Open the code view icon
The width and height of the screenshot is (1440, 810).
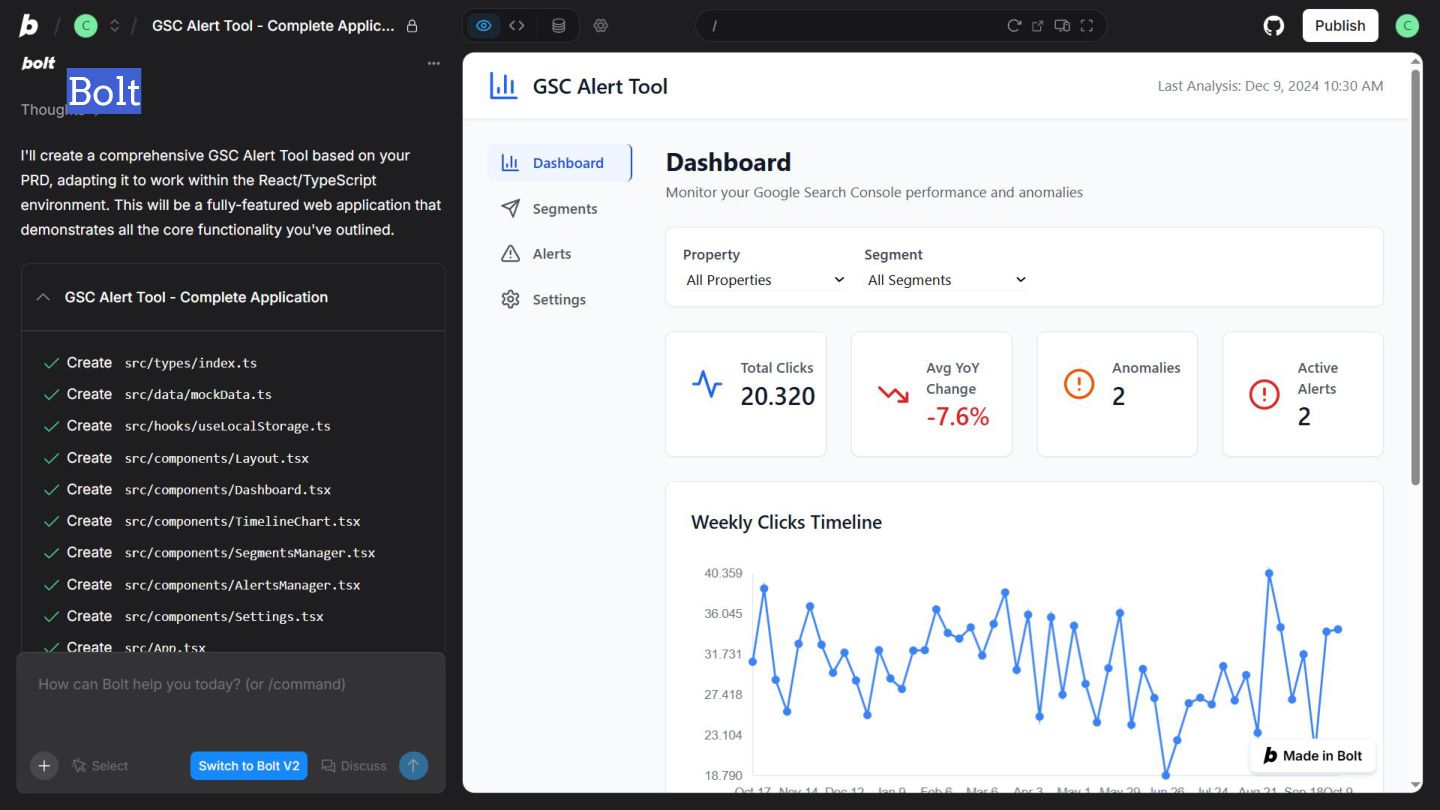pyautogui.click(x=517, y=26)
